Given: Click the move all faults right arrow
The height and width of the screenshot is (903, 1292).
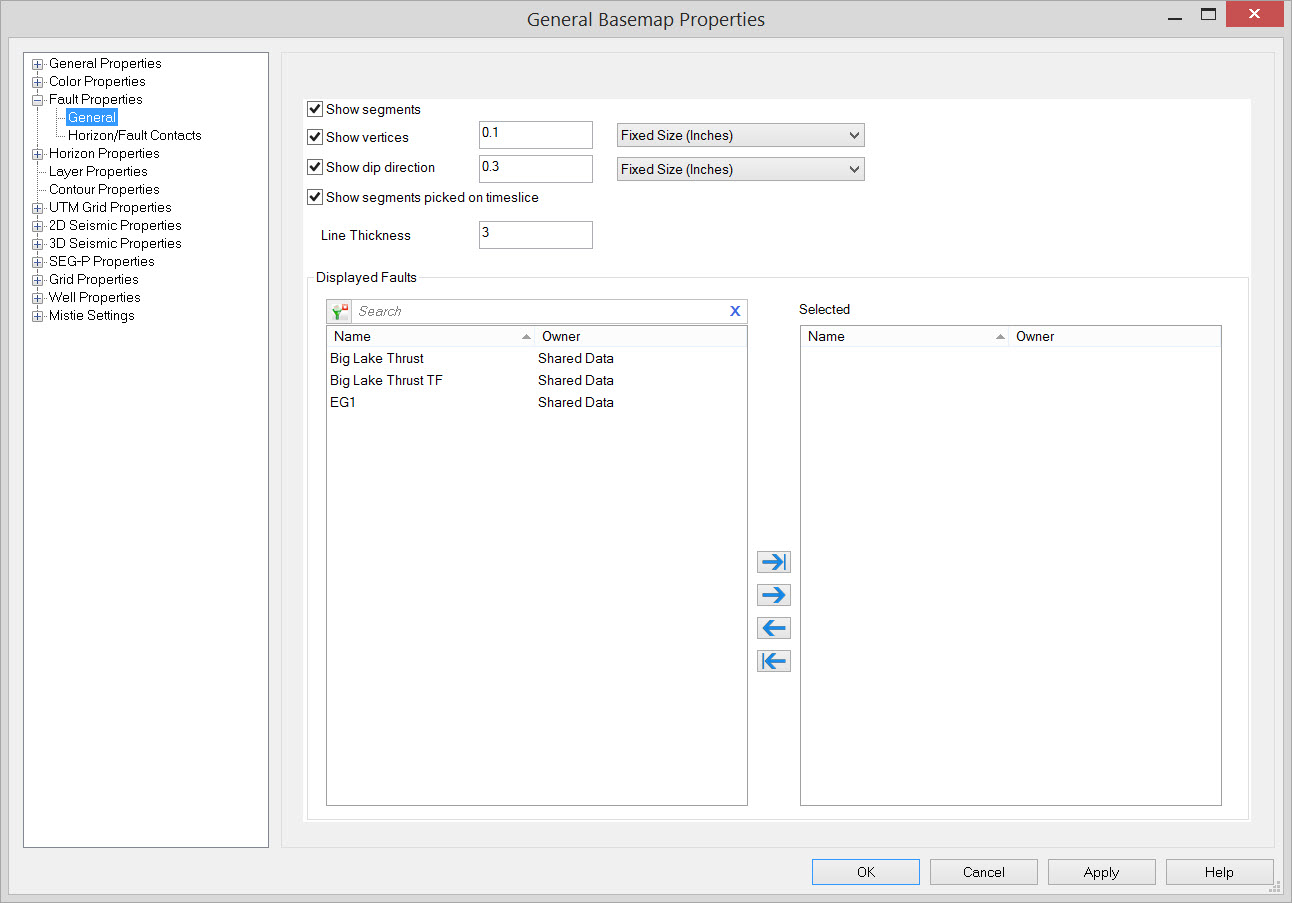Looking at the screenshot, I should coord(774,562).
